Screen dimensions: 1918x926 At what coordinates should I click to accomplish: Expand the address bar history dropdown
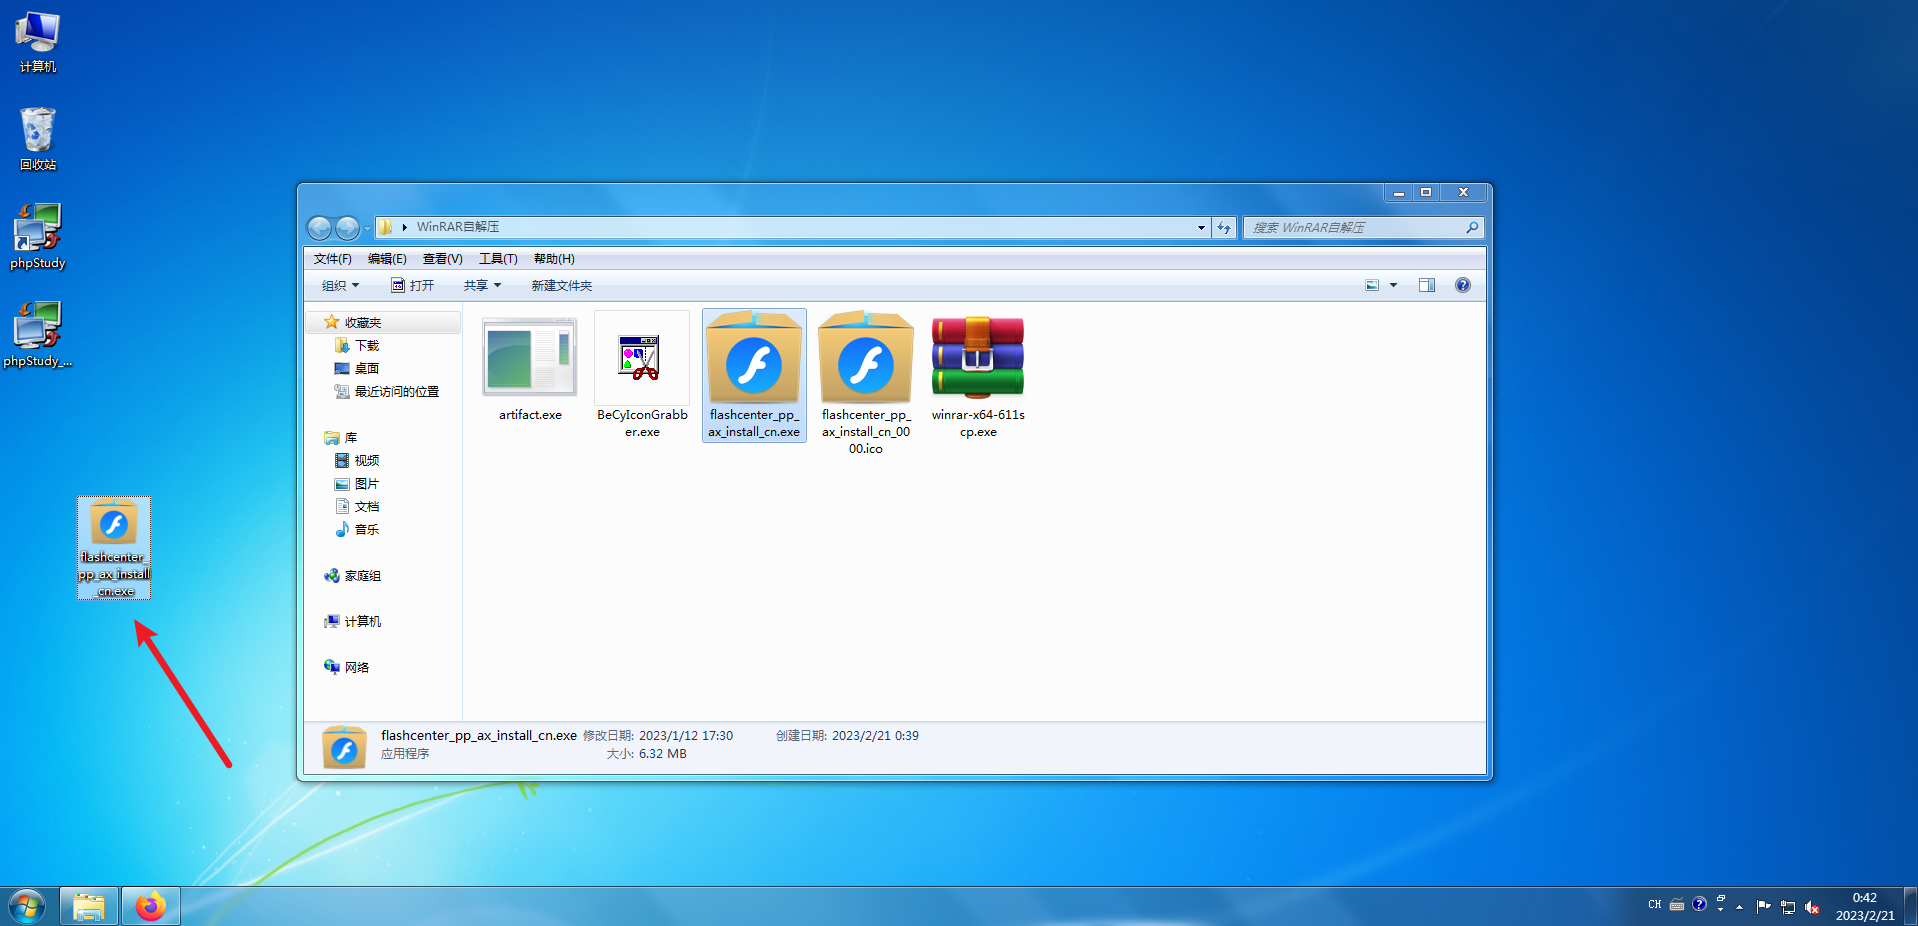click(x=1201, y=228)
